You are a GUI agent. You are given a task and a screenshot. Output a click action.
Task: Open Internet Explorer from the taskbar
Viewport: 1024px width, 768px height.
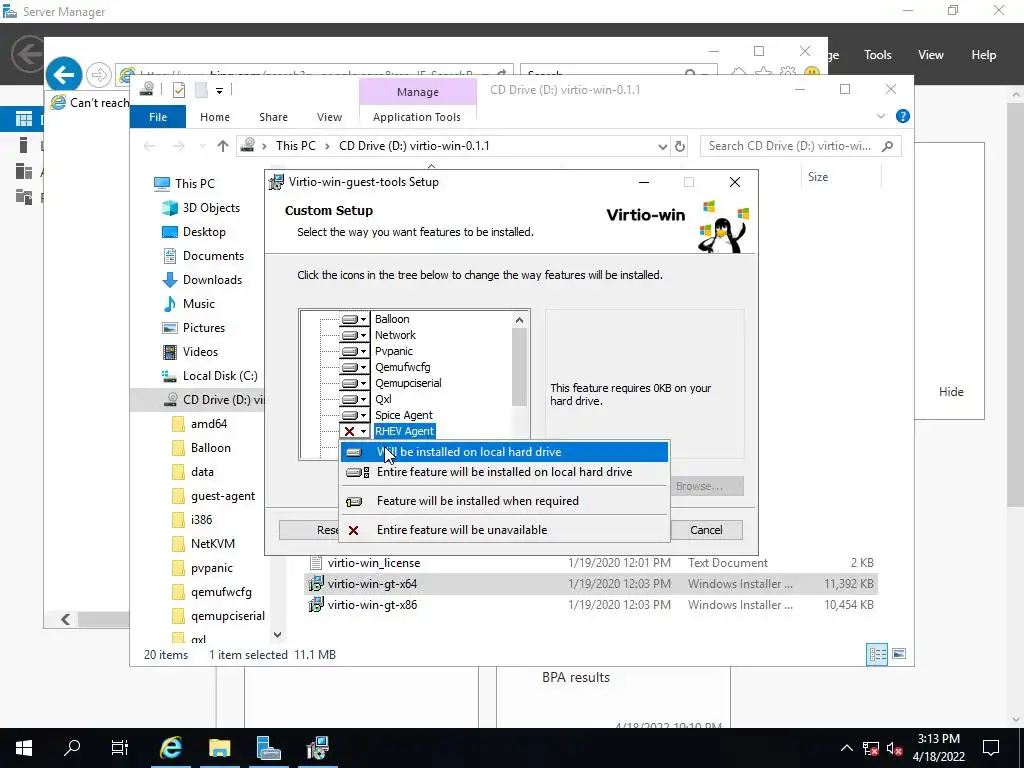171,748
